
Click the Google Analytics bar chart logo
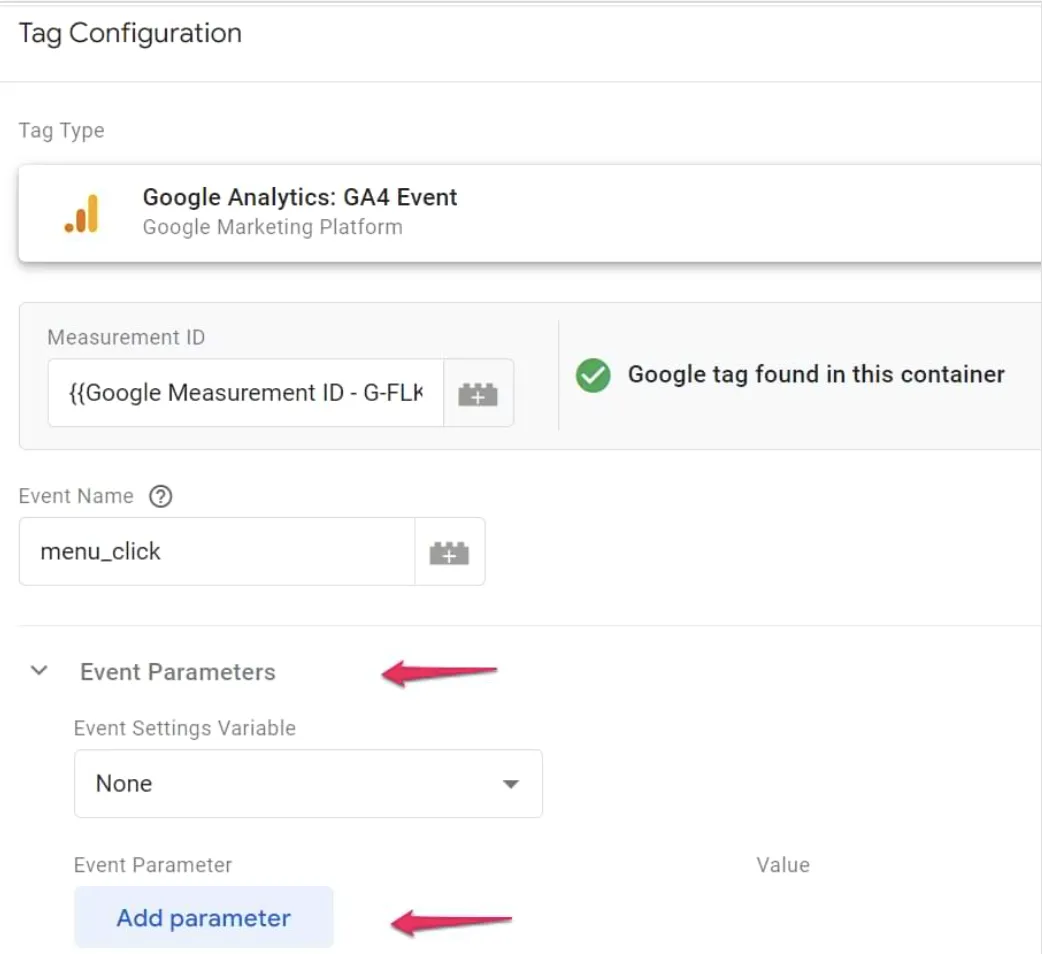82,214
